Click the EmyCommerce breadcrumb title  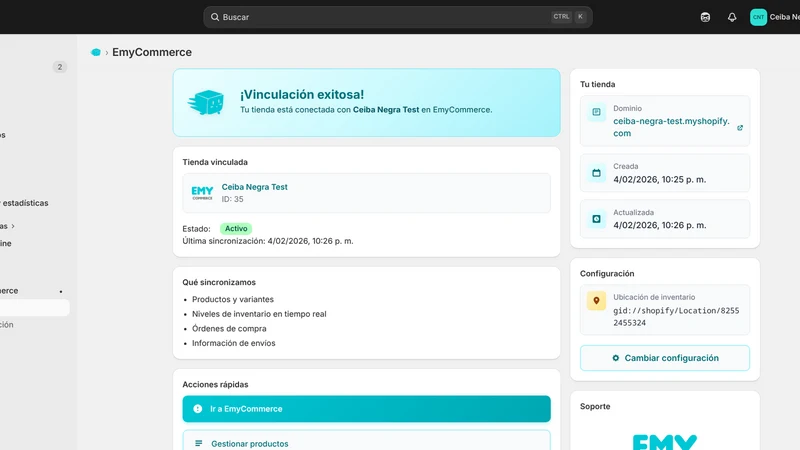pos(152,52)
